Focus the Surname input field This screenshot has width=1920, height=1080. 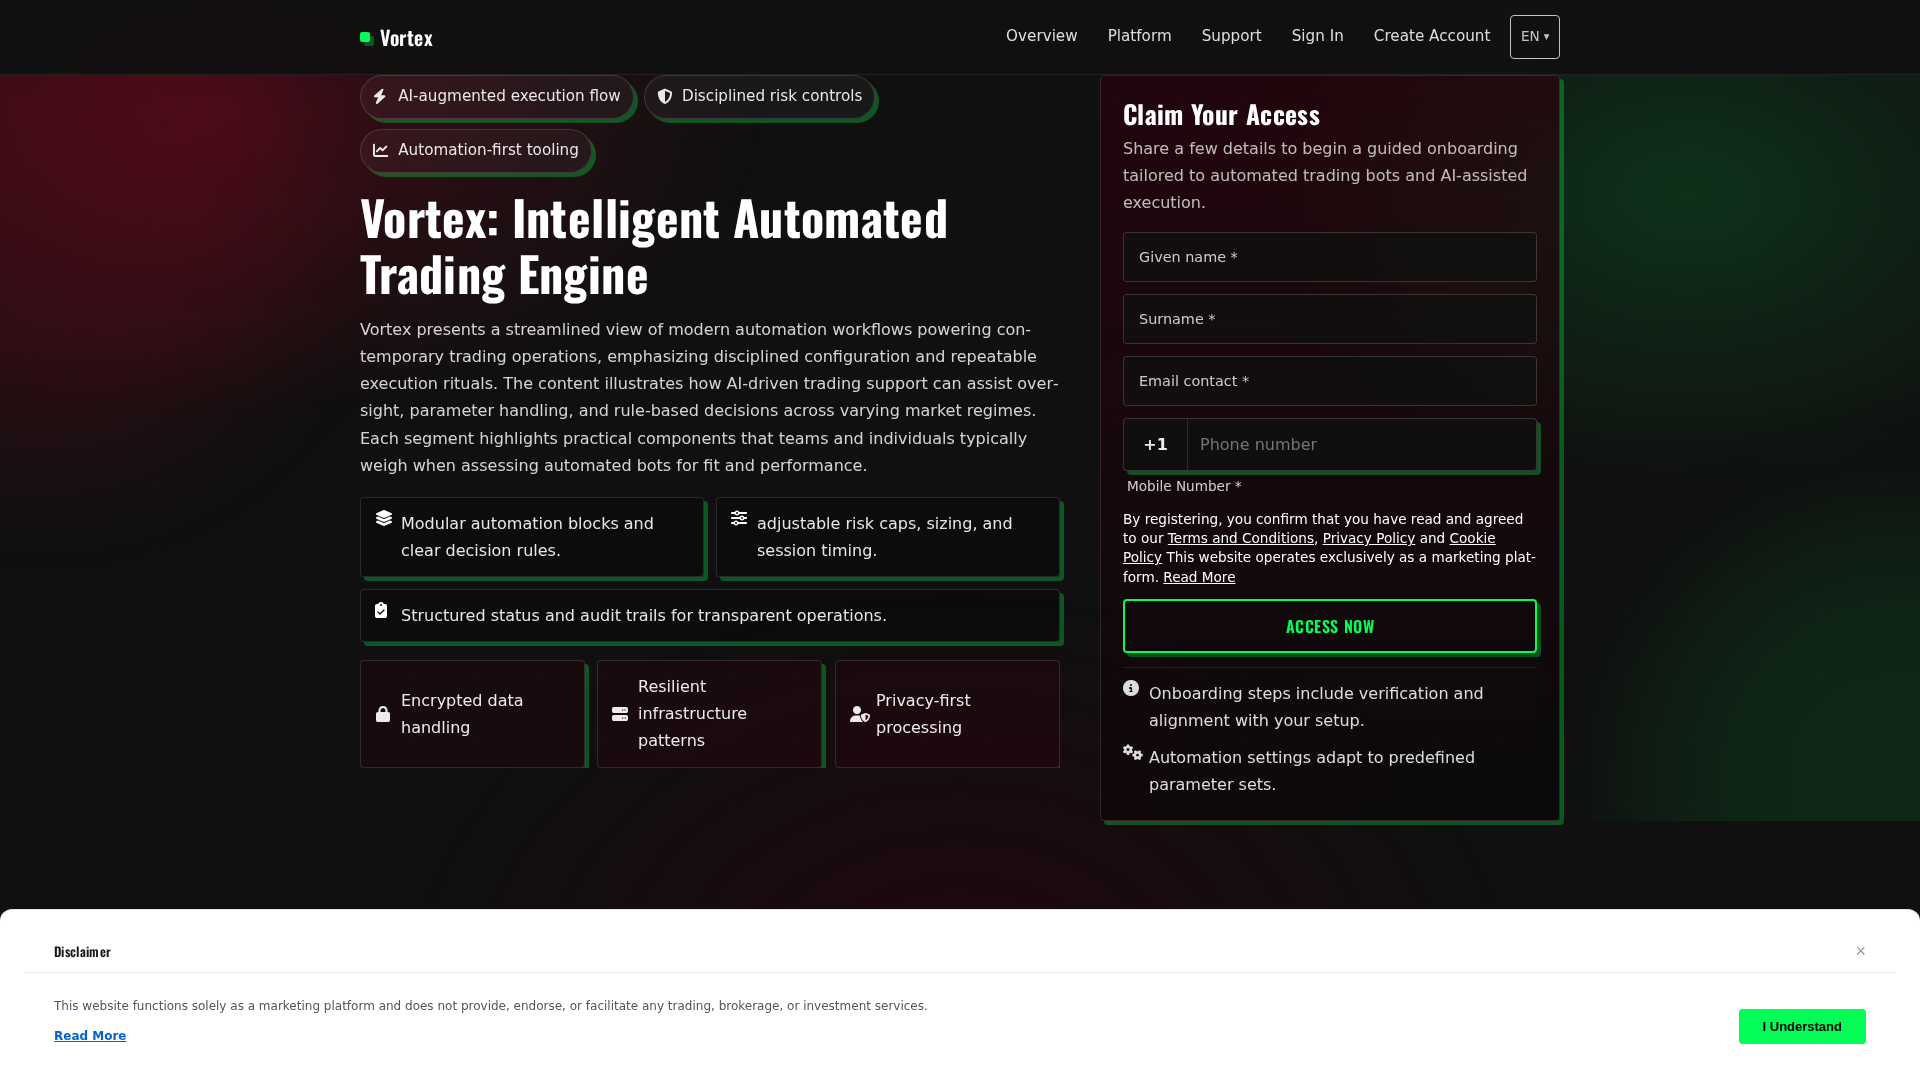pos(1330,319)
